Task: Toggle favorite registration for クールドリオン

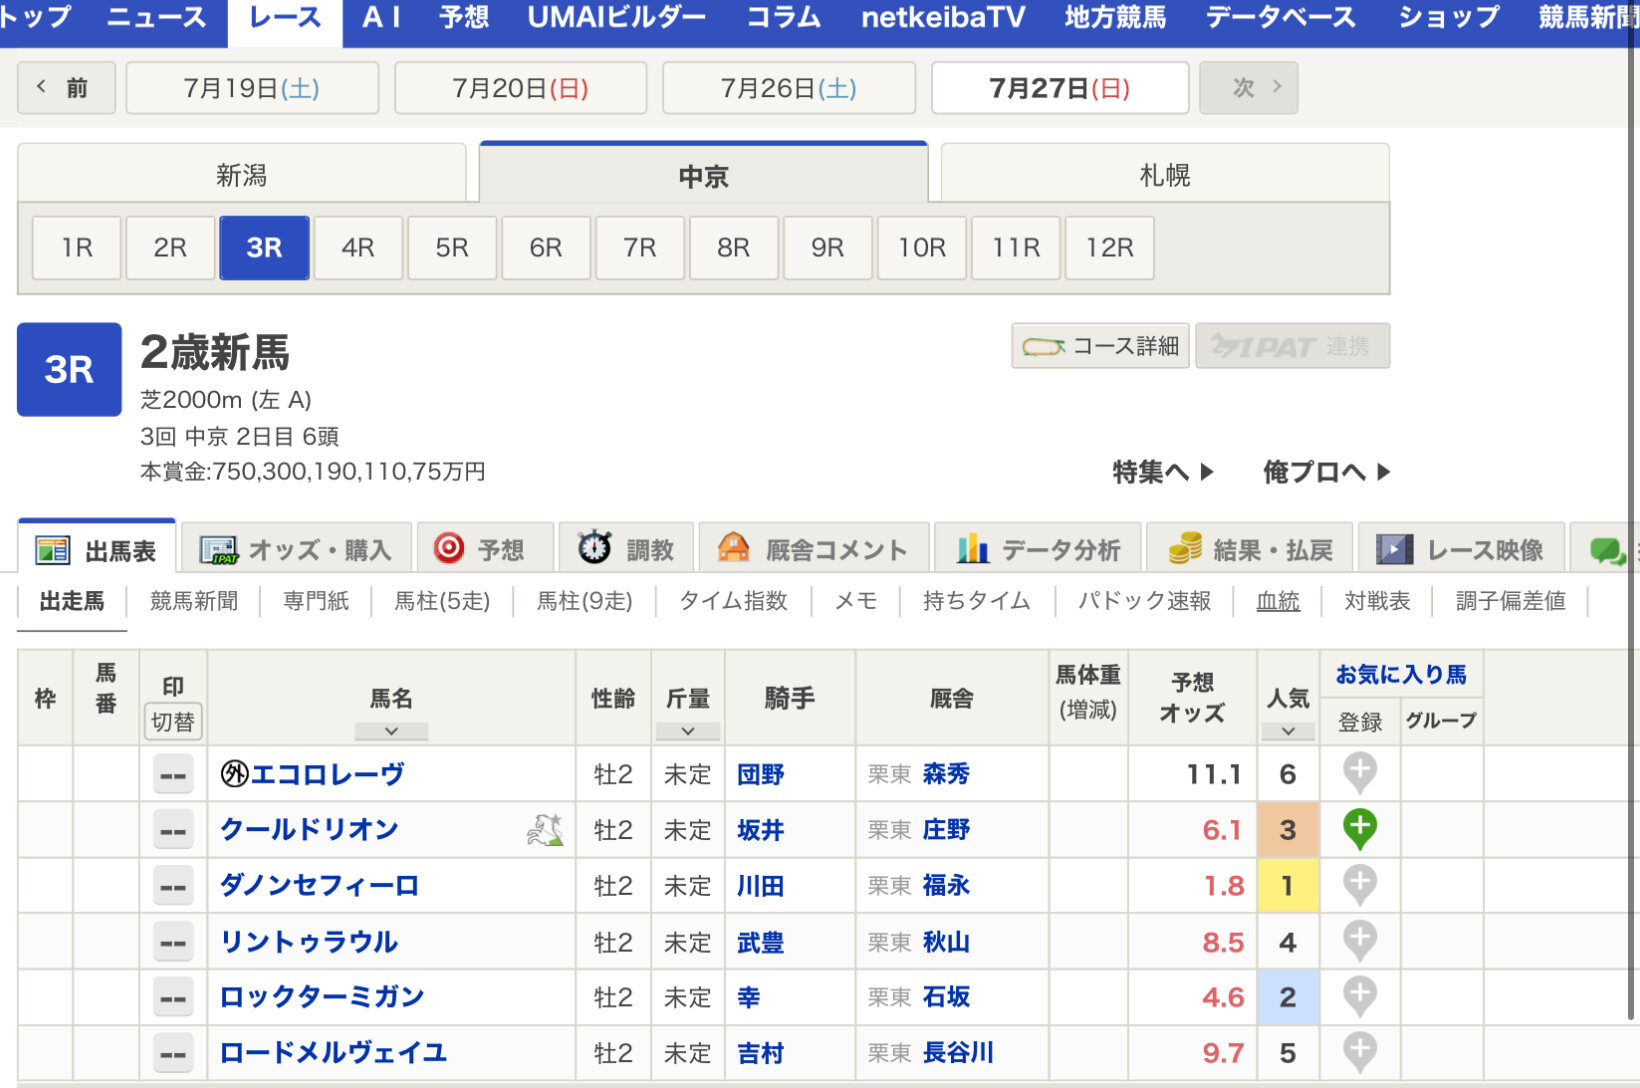Action: (1359, 829)
